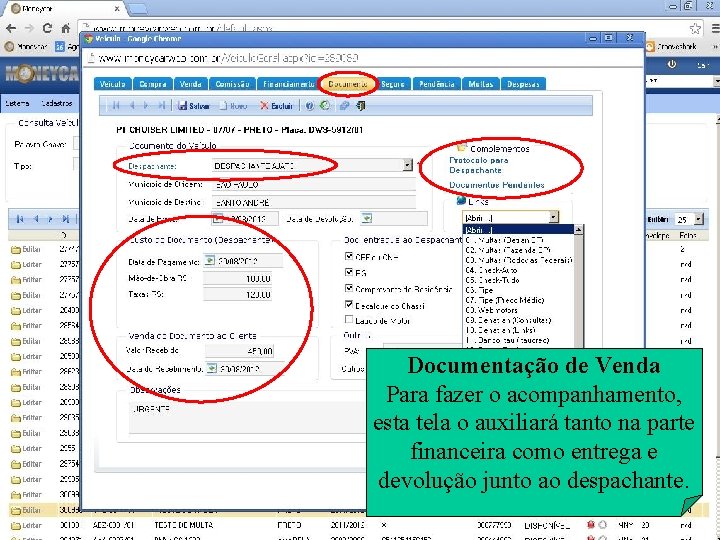Click the Novo blank page icon

coord(223,106)
